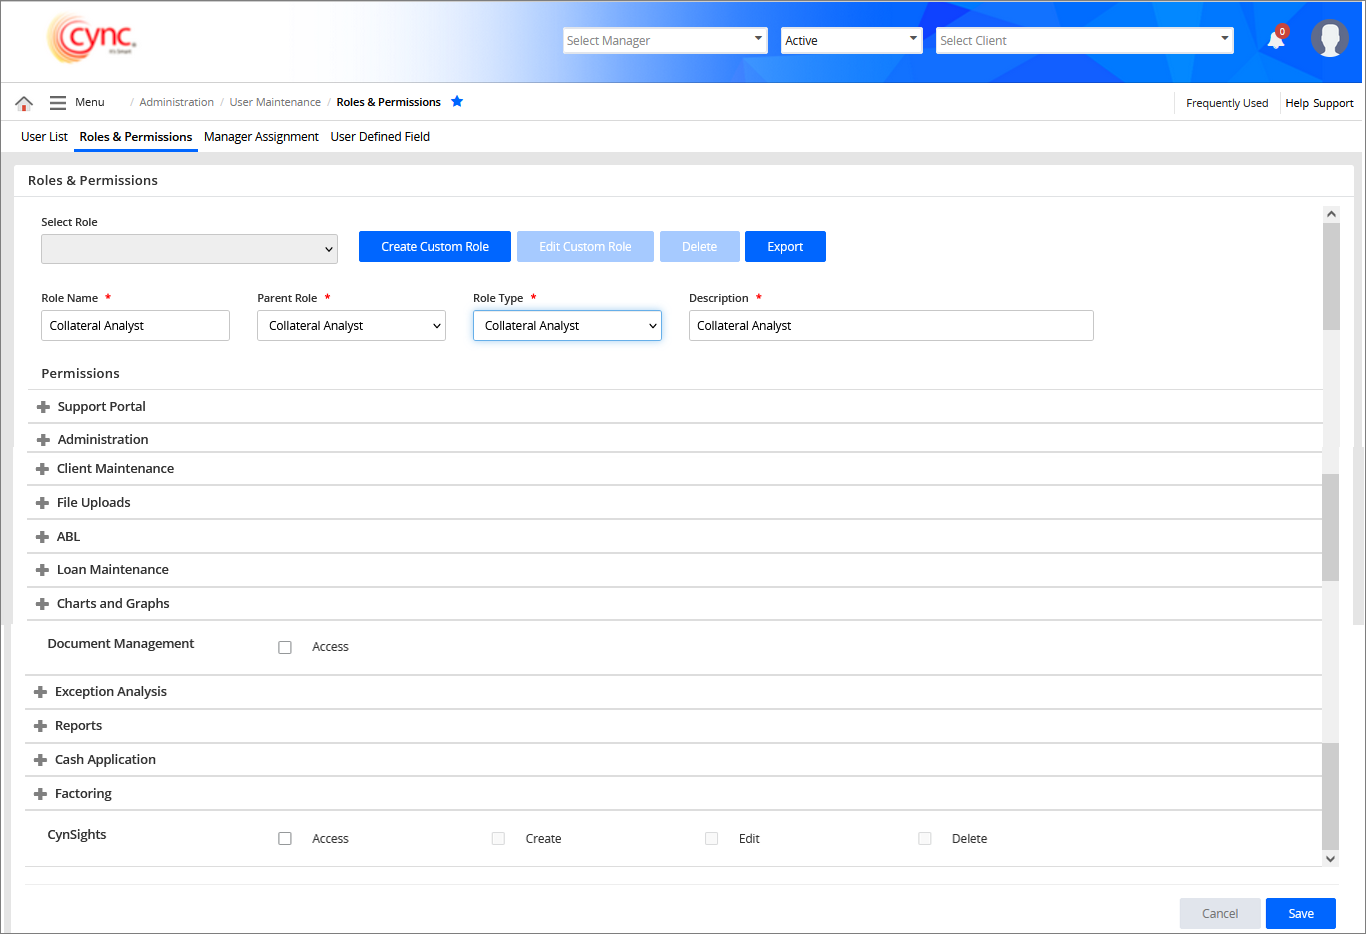Expand the Factoring plus icon
Image resolution: width=1366 pixels, height=934 pixels.
(41, 794)
